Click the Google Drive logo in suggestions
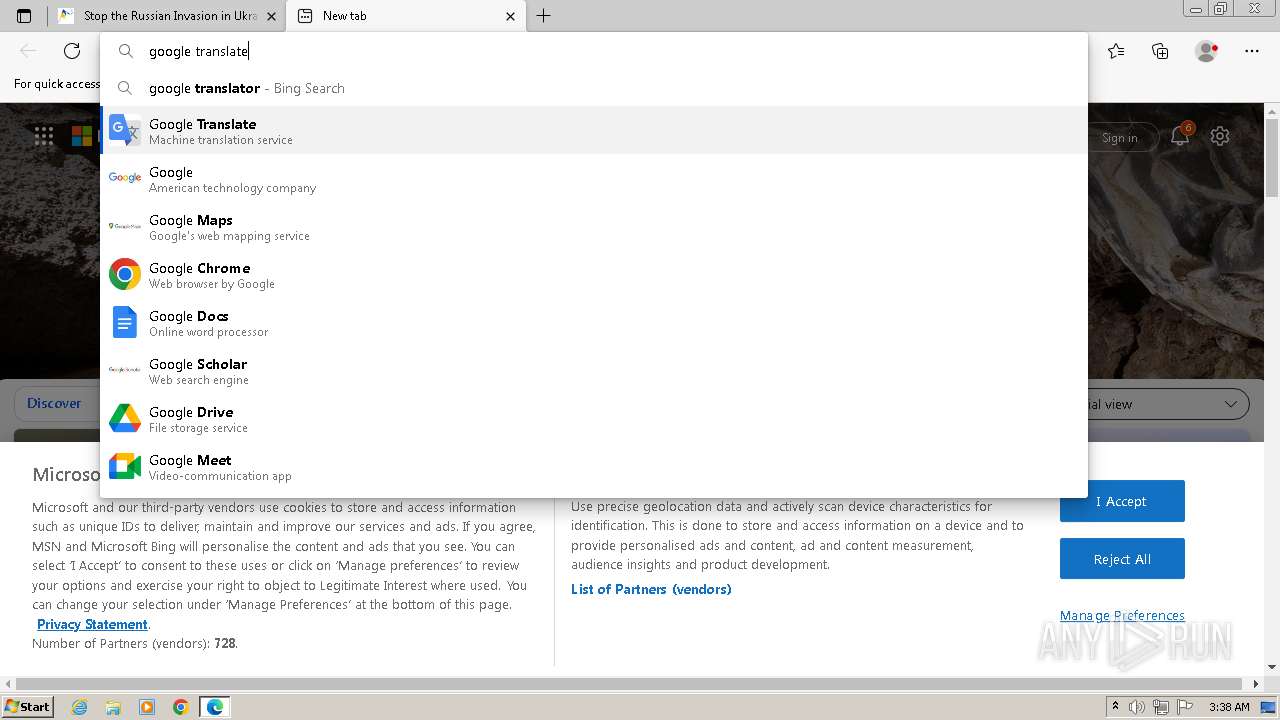The image size is (1280, 720). 125,418
